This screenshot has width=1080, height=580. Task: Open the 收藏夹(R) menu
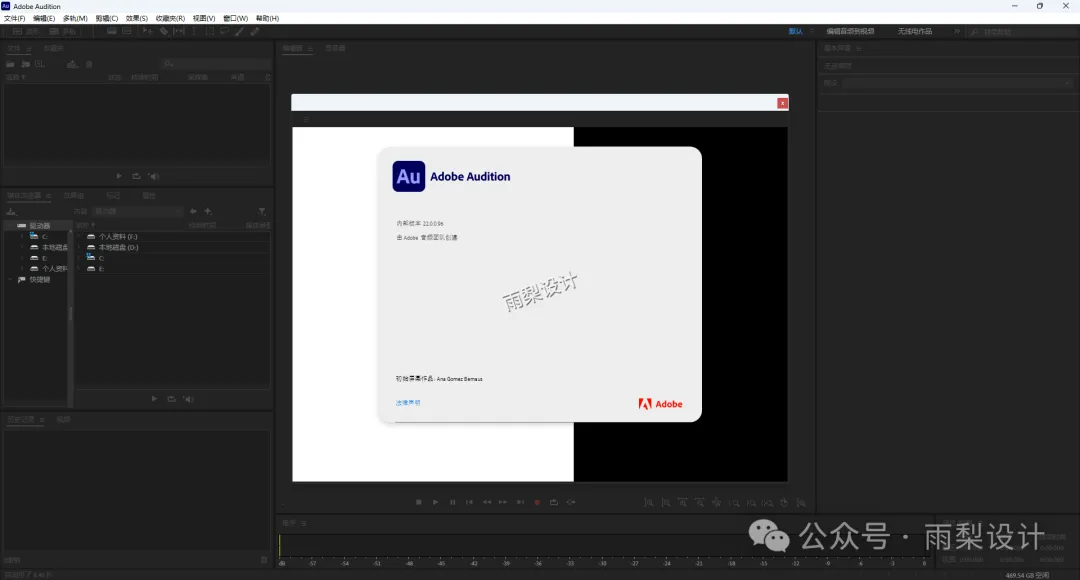[170, 19]
